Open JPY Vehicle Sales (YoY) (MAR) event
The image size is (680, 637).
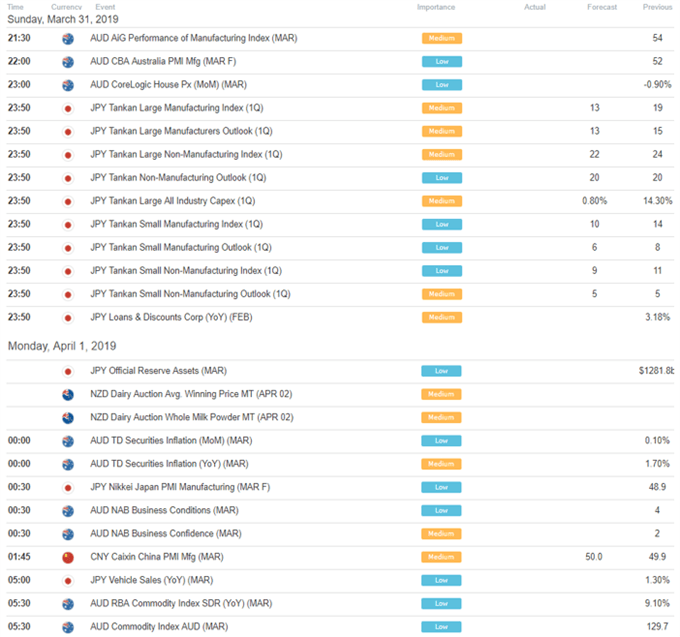click(x=152, y=580)
